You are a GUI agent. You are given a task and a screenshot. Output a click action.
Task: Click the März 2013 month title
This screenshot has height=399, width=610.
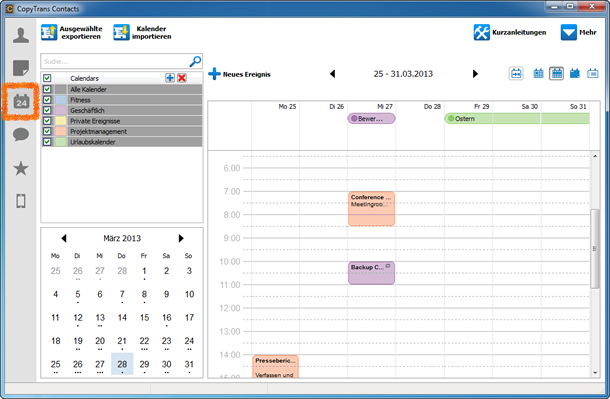click(x=122, y=238)
